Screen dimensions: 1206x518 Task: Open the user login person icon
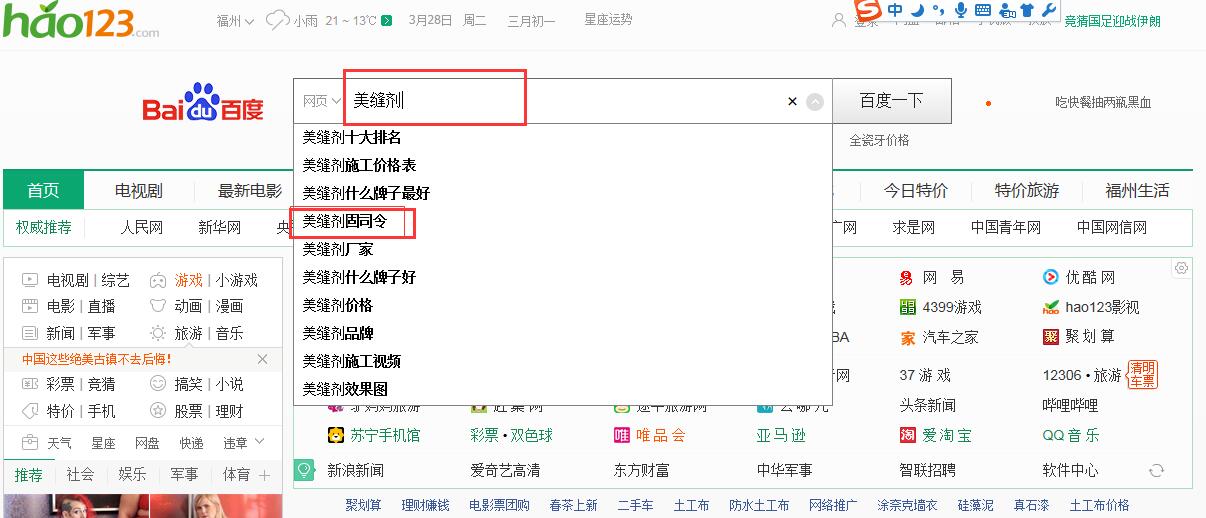click(x=838, y=20)
